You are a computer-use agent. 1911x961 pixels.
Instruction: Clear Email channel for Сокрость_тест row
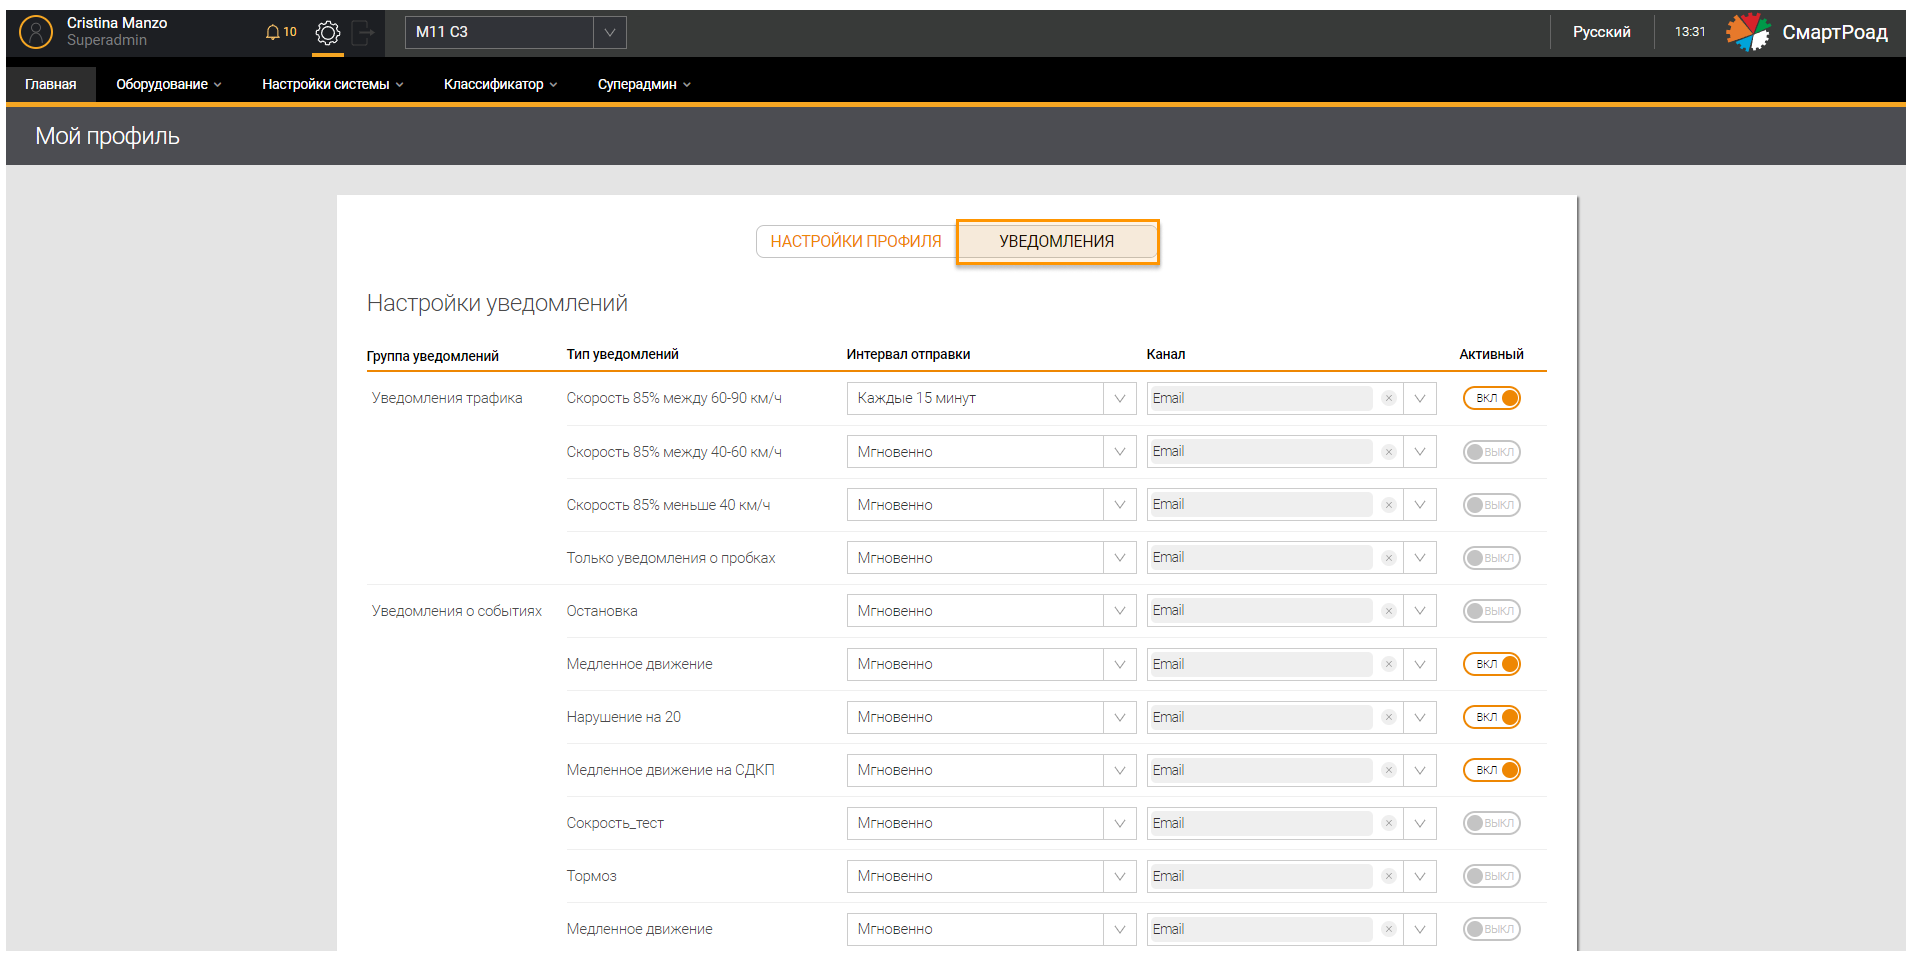click(1388, 823)
